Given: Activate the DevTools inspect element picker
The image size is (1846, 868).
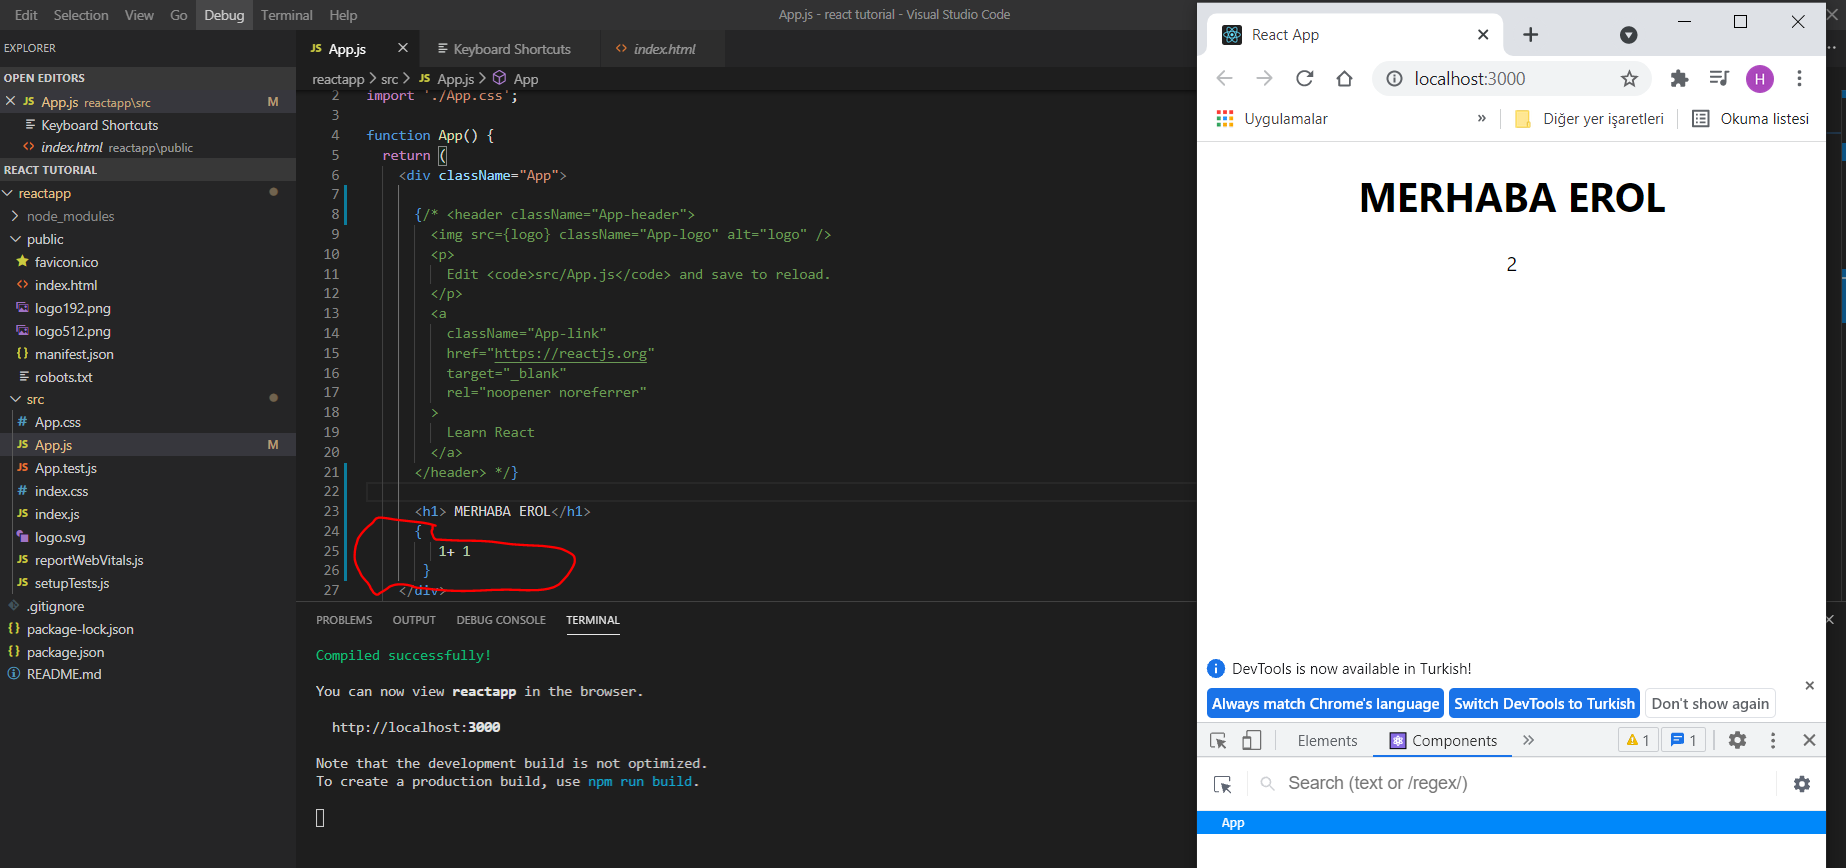Looking at the screenshot, I should [1218, 740].
